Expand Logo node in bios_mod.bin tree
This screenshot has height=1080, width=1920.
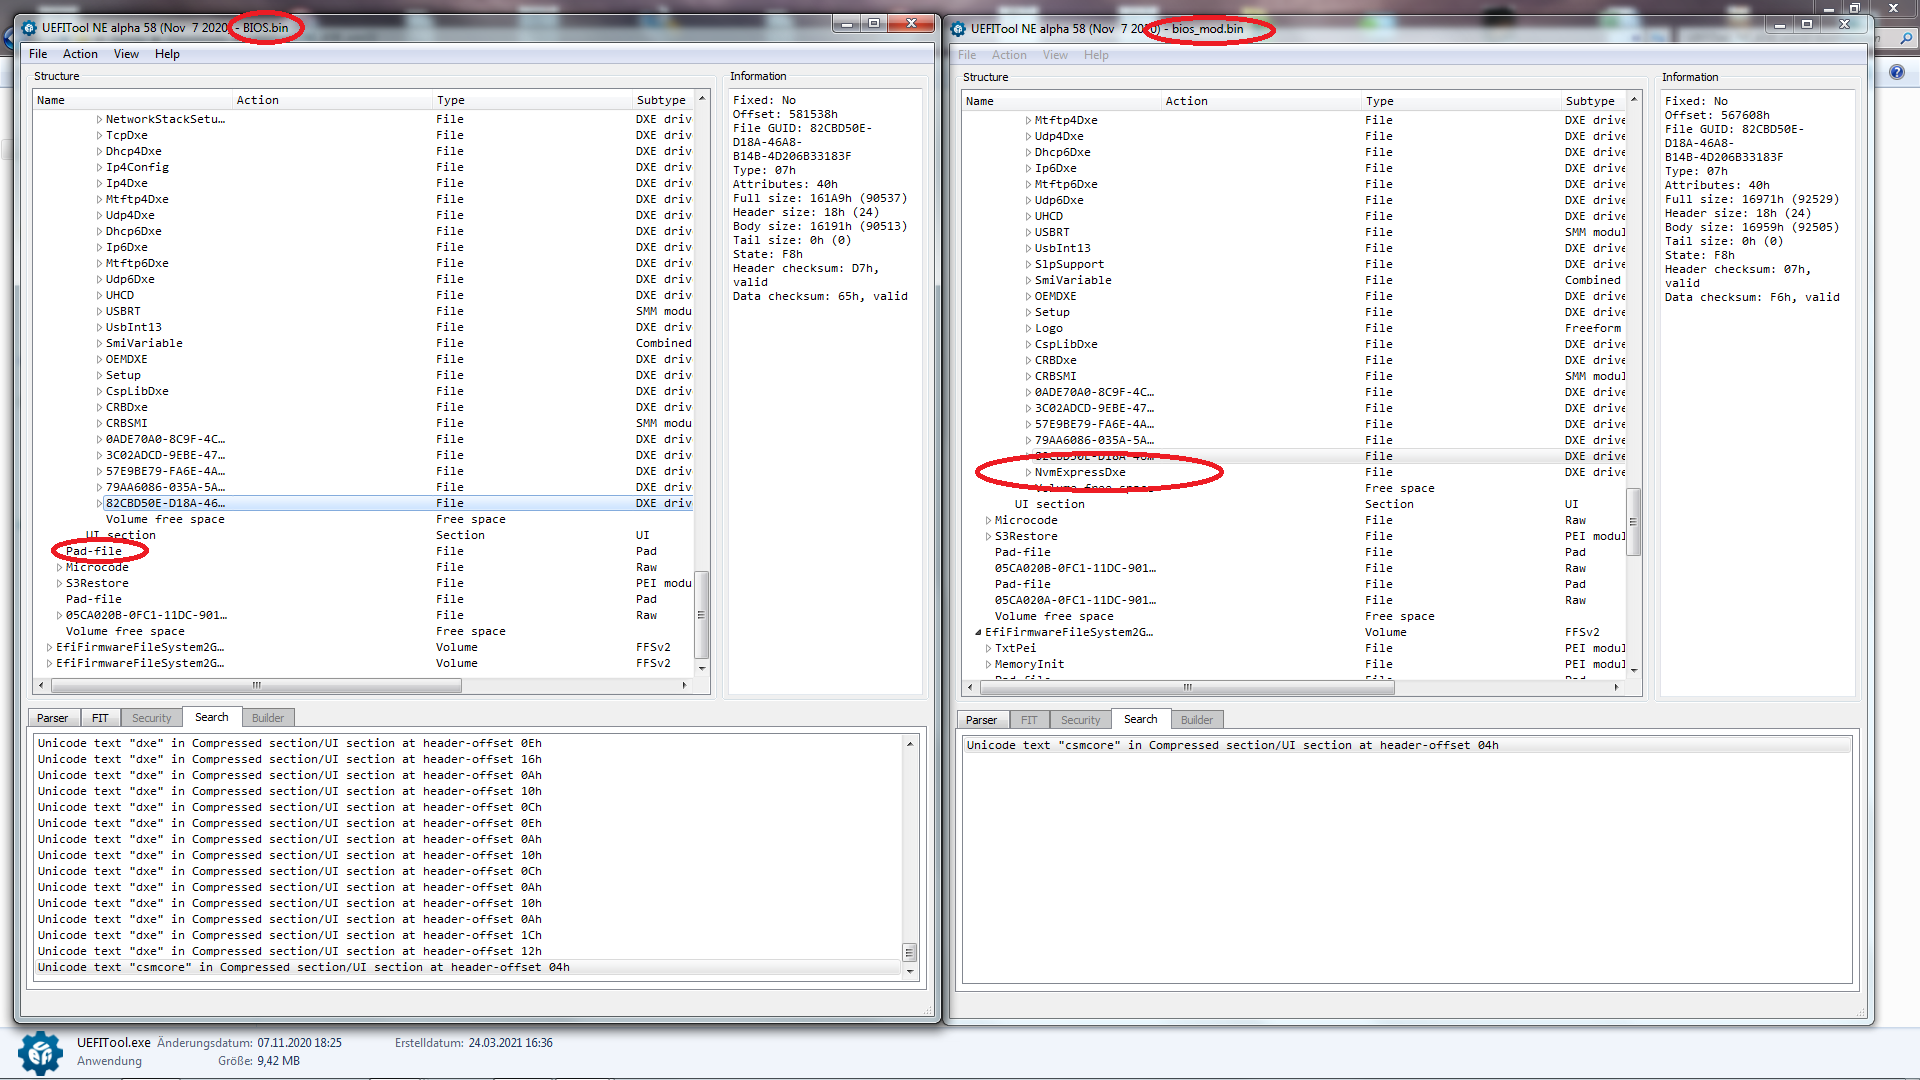pyautogui.click(x=1028, y=329)
